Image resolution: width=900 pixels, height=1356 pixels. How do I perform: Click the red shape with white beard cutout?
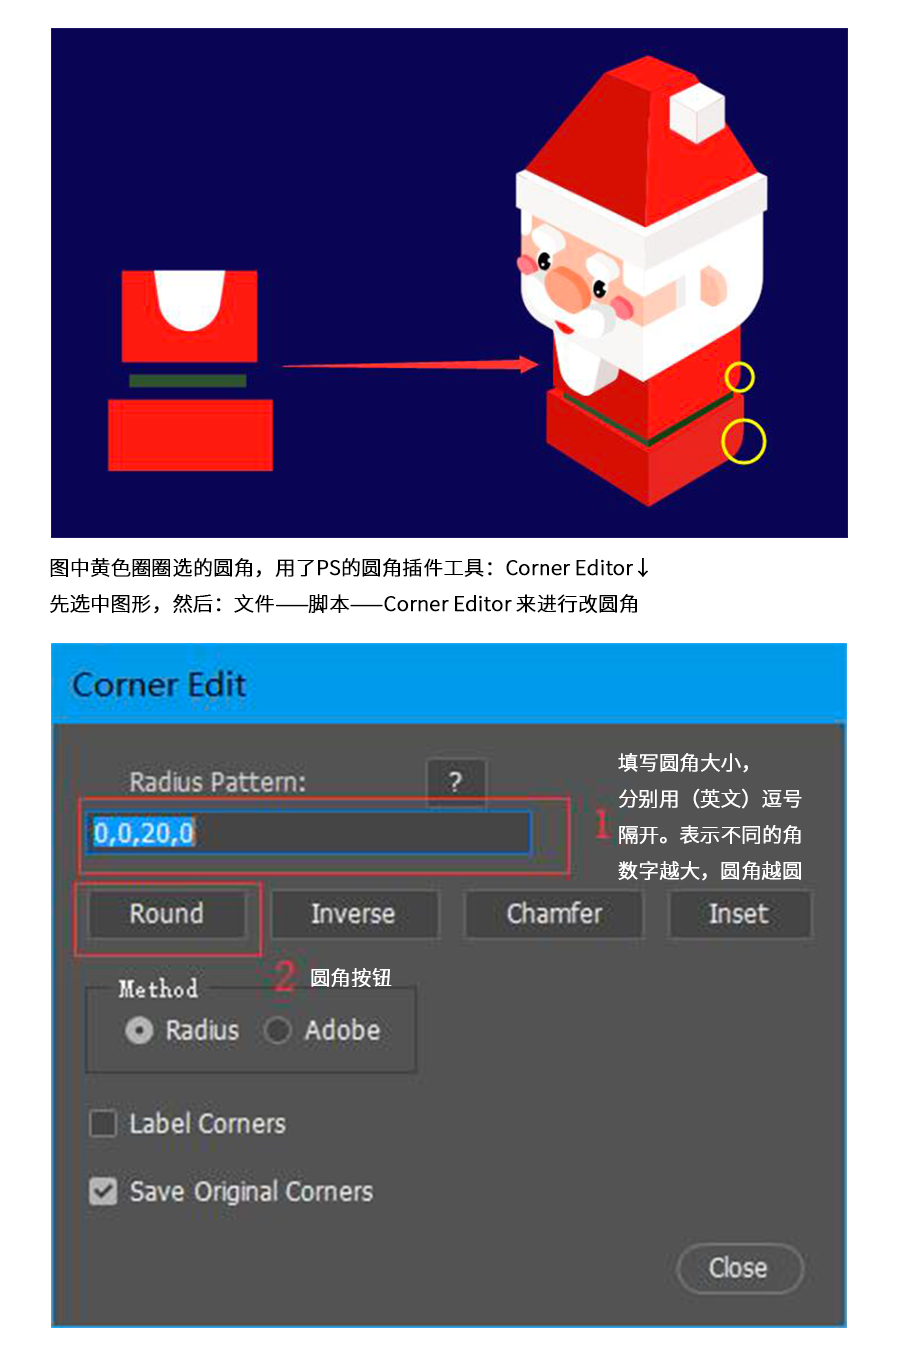189,316
